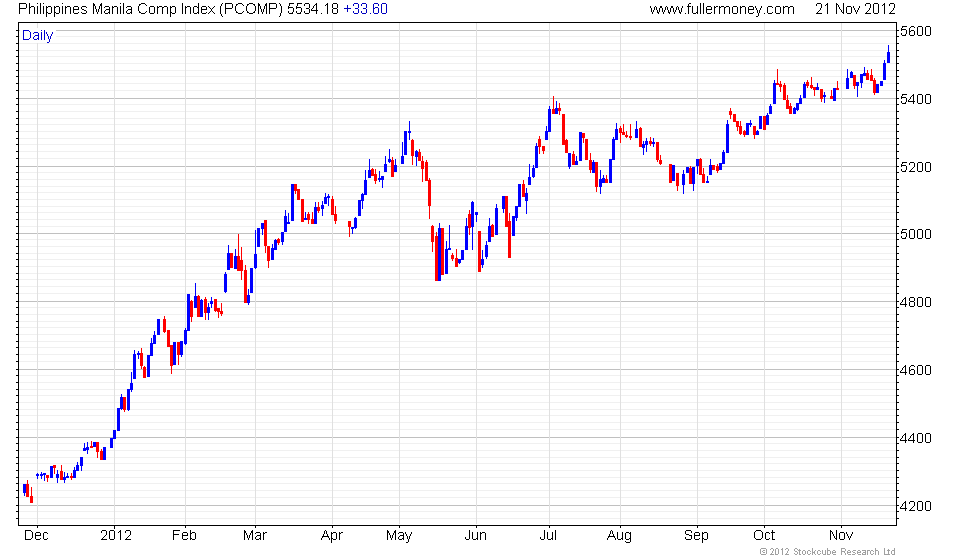Select the 'Dec' label on time axis
980x560 pixels.
coord(36,536)
